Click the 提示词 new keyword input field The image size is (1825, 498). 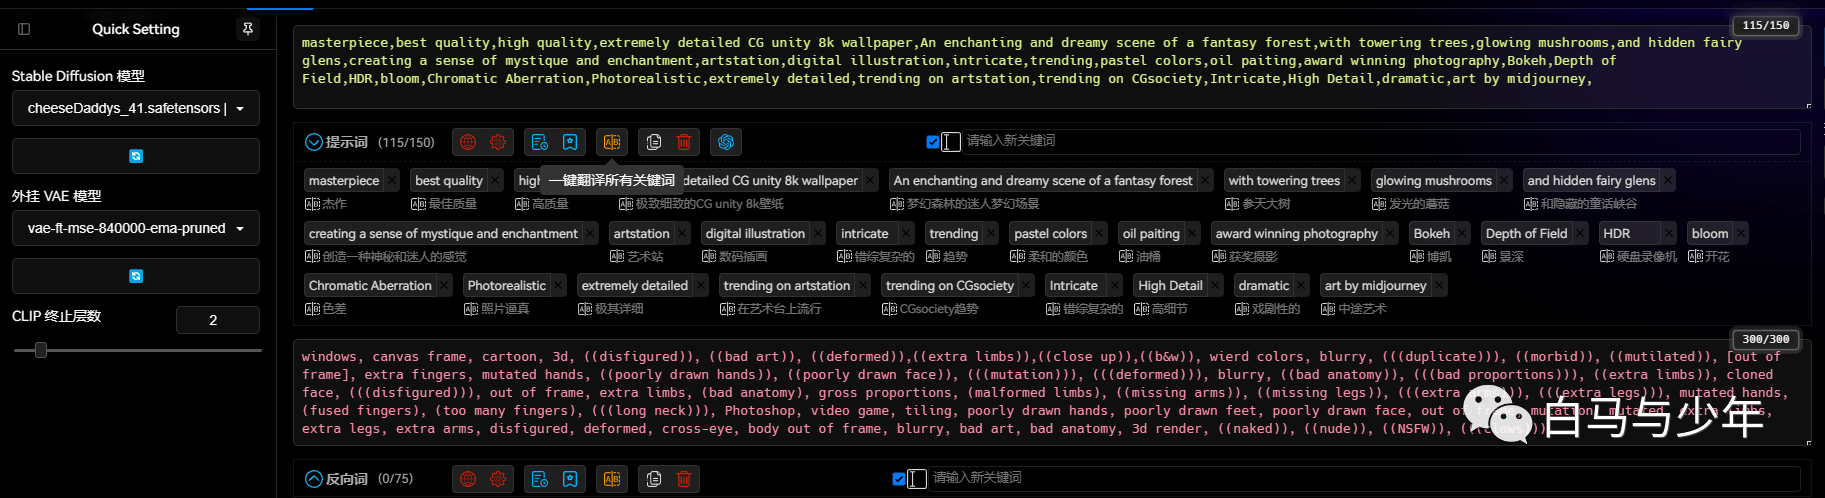point(1381,141)
